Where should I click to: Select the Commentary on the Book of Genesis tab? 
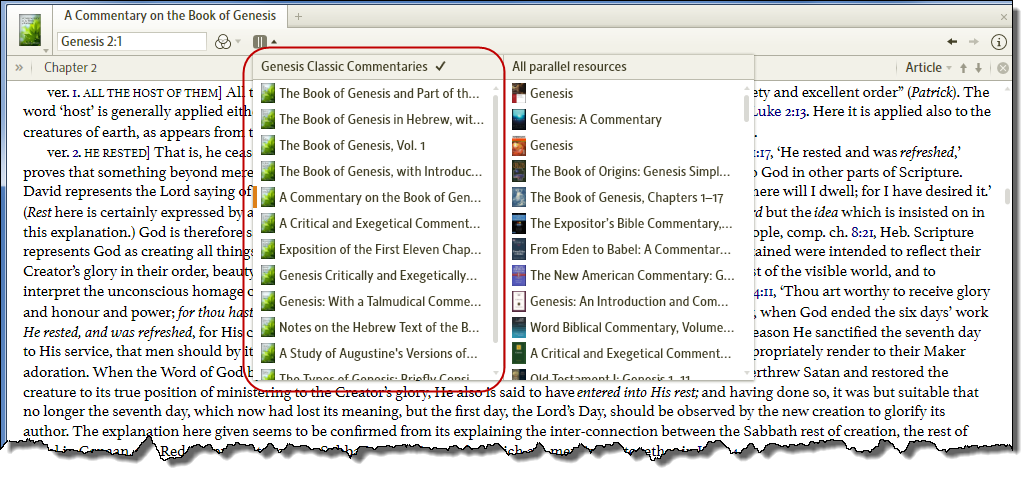pyautogui.click(x=170, y=16)
